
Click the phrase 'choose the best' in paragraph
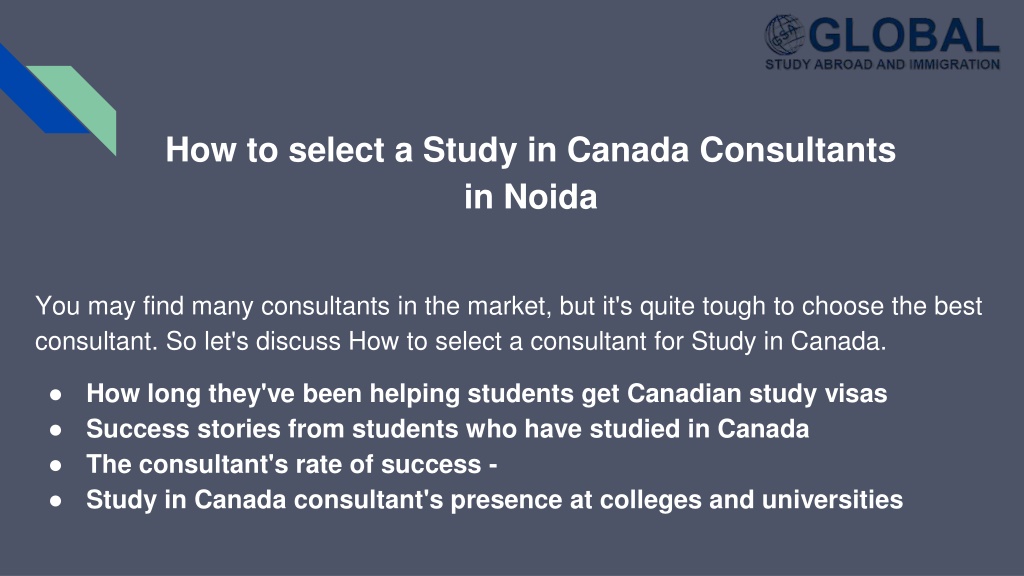click(892, 306)
